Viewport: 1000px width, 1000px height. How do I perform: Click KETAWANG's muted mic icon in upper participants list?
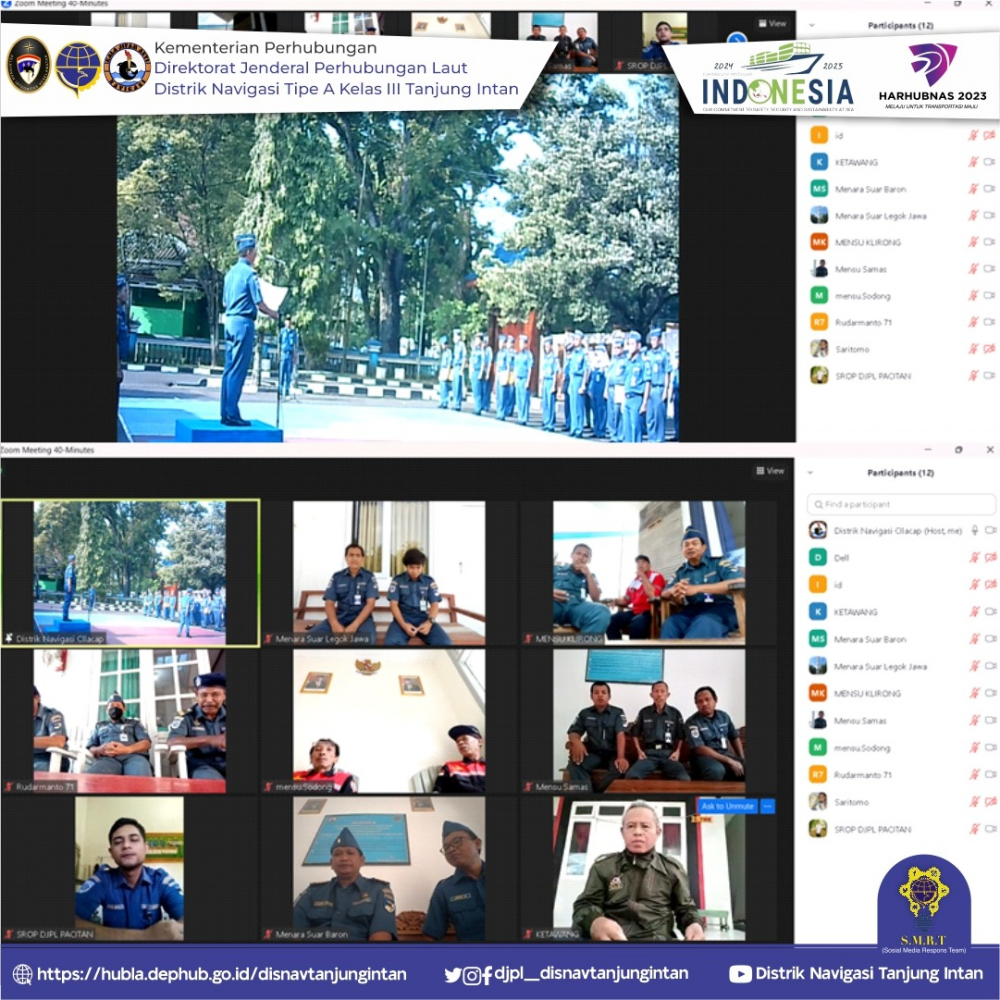coord(974,162)
